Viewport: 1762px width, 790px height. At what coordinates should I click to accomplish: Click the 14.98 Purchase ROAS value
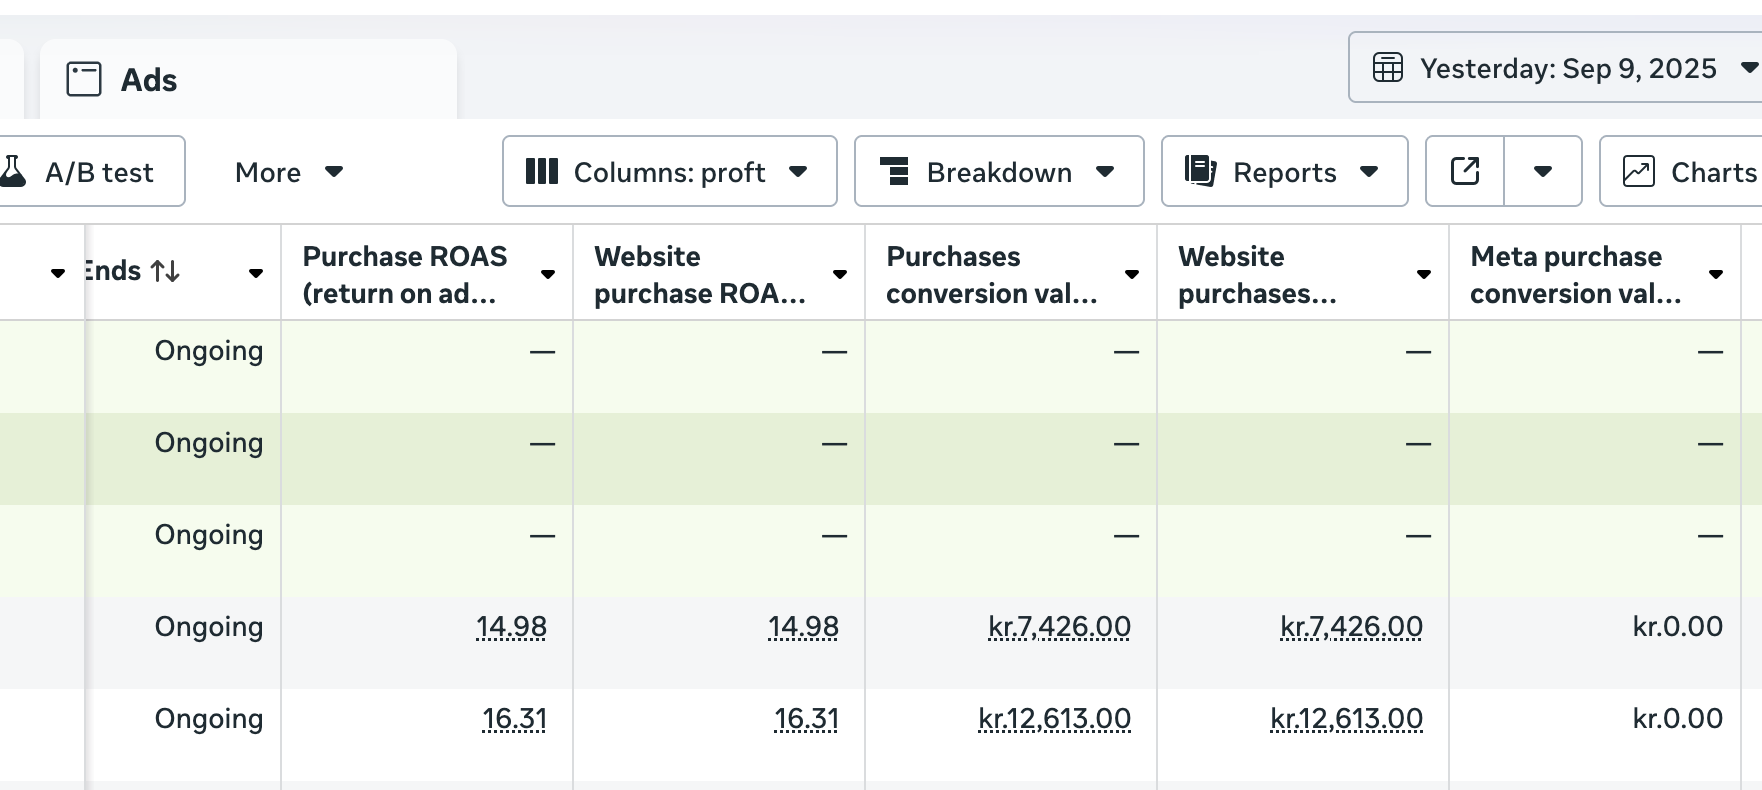[511, 627]
